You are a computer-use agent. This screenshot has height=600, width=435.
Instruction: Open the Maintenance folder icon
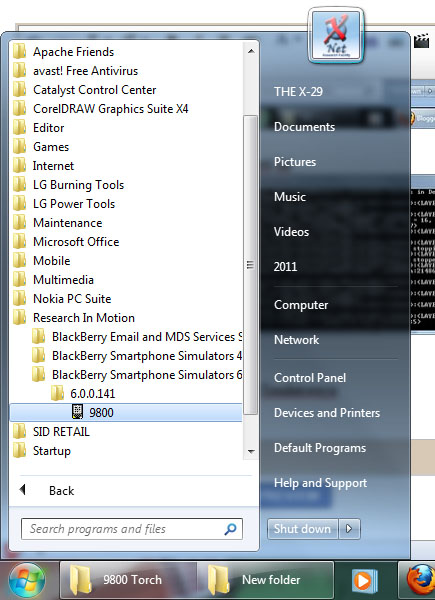(x=20, y=222)
